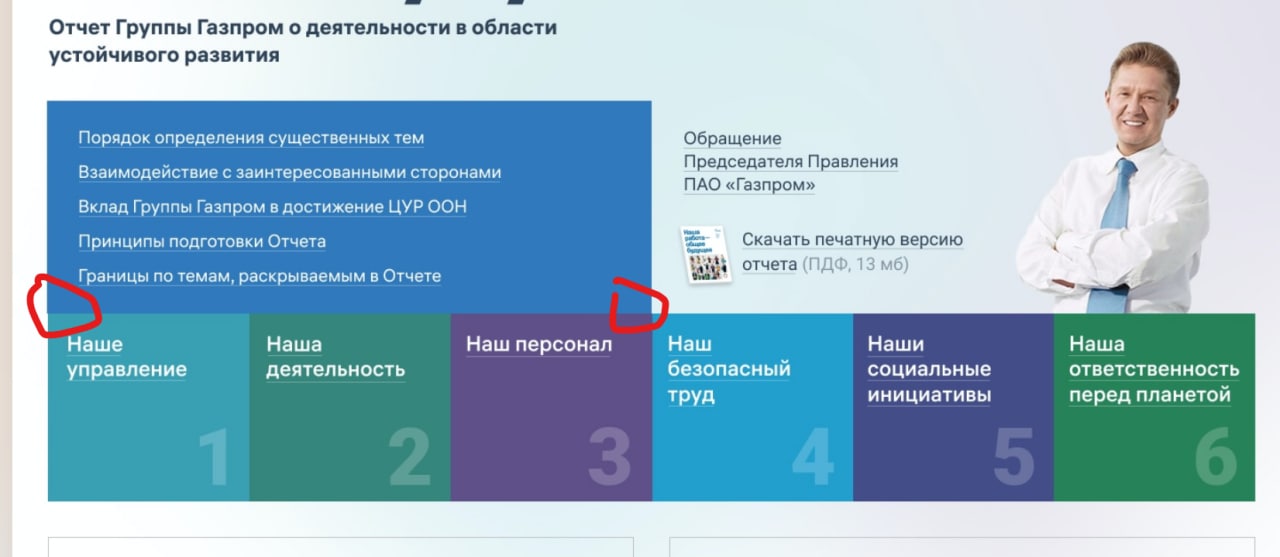Viewport: 1280px width, 557px height.
Task: Open Вклад Группы Газпром в достижение ЦУР ООН
Action: tap(273, 207)
